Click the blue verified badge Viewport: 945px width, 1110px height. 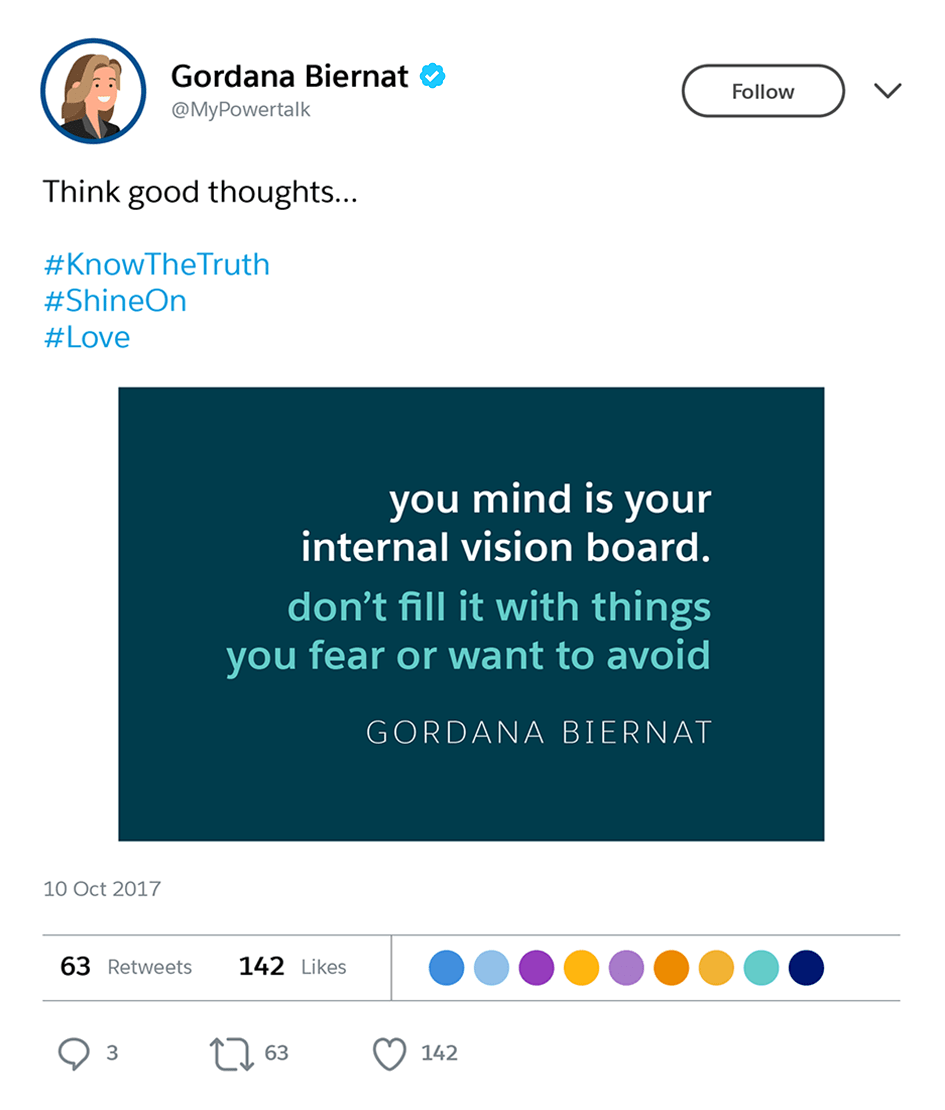point(432,76)
